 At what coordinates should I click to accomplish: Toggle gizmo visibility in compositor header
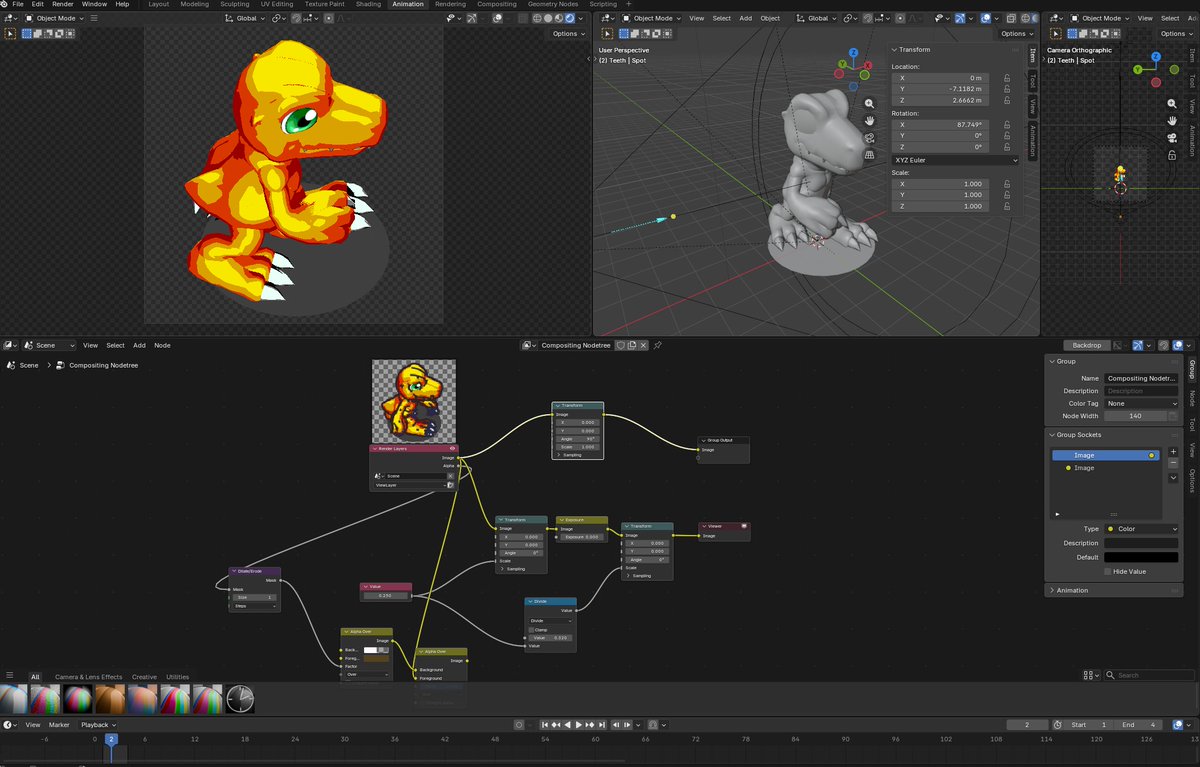[1139, 345]
